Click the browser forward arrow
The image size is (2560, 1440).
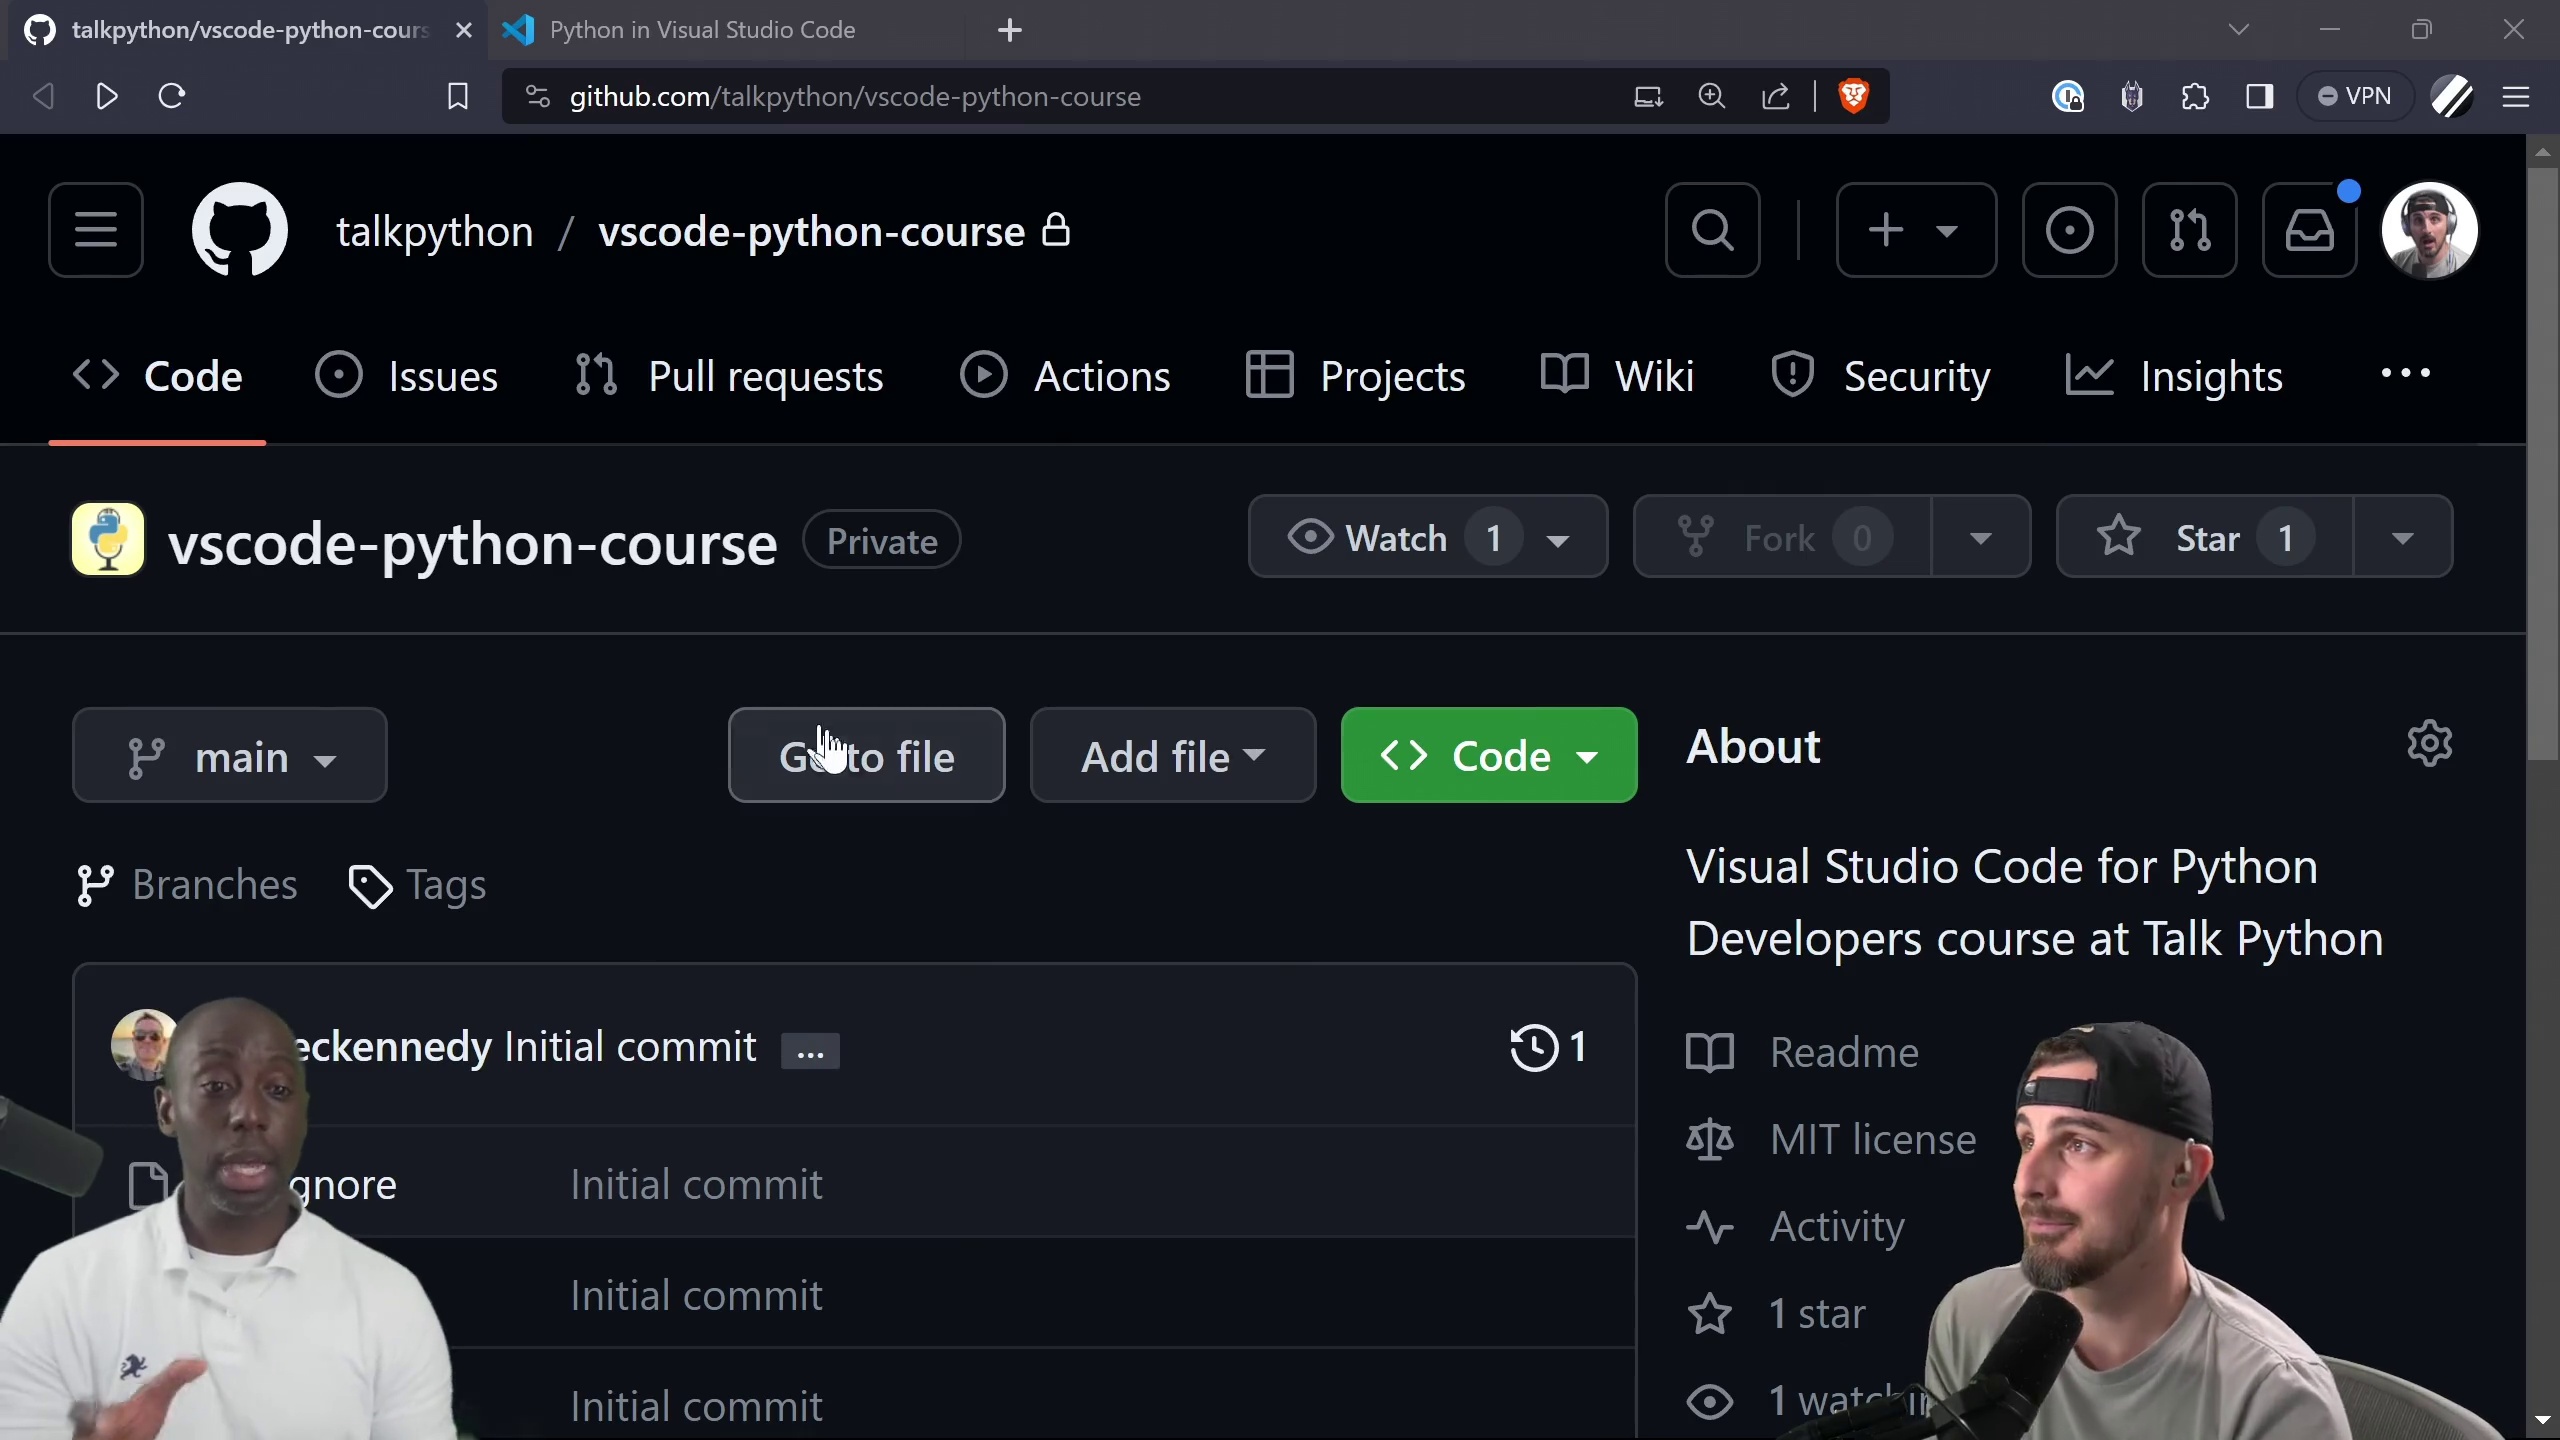coord(107,96)
